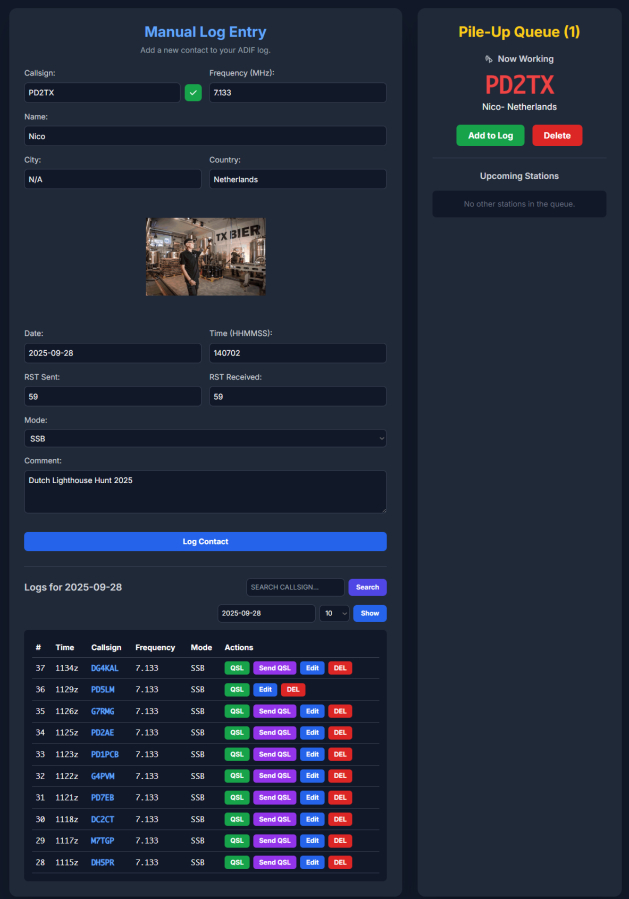629x899 pixels.
Task: Click into the Comment text area
Action: pos(205,492)
